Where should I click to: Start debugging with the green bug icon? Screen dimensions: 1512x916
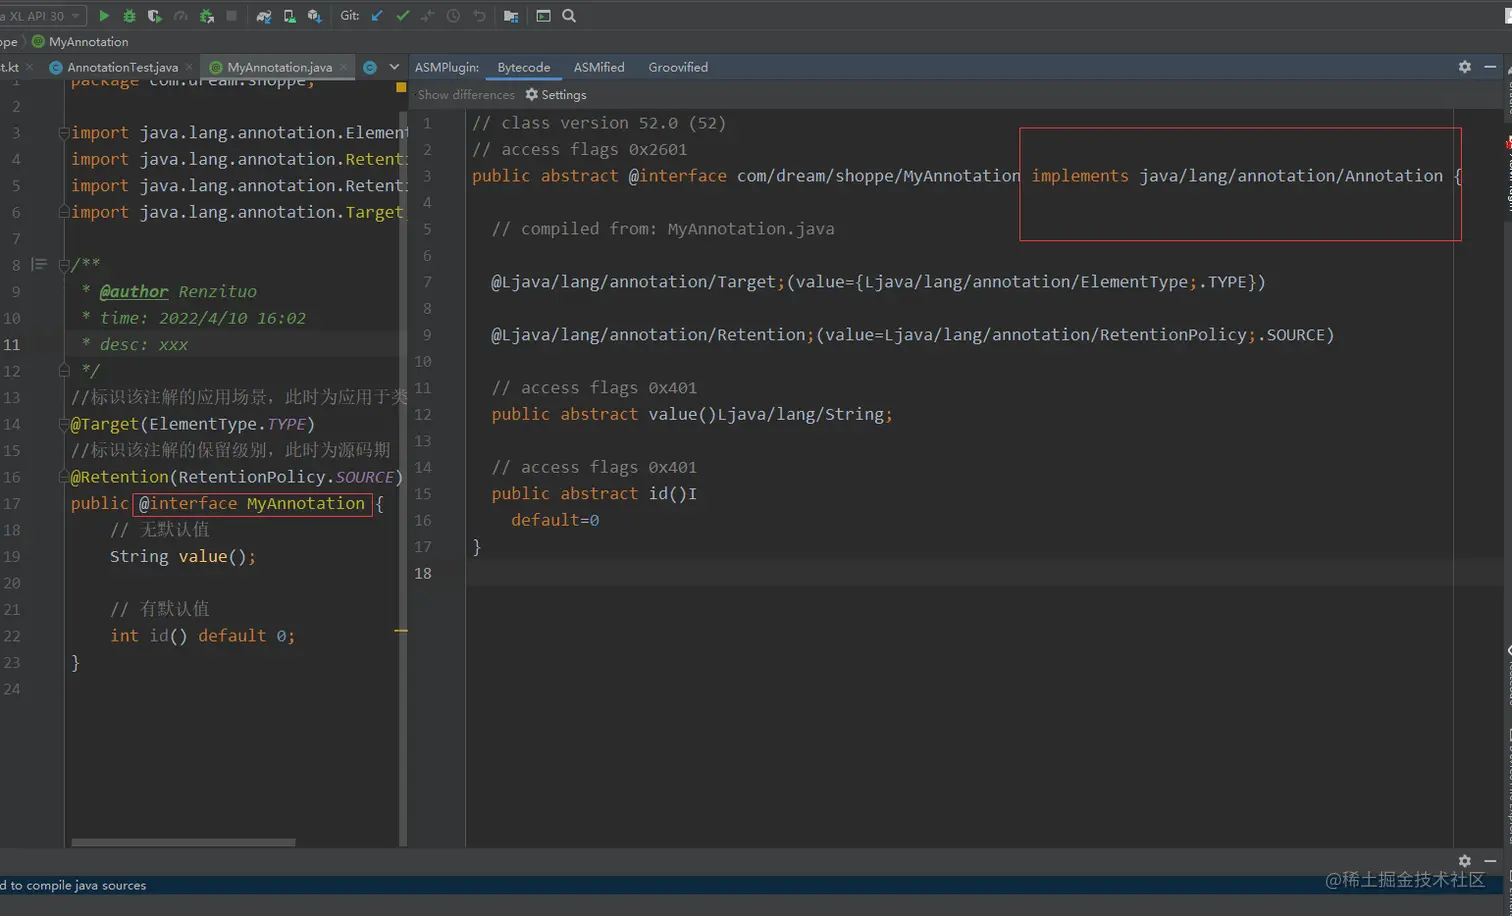129,16
